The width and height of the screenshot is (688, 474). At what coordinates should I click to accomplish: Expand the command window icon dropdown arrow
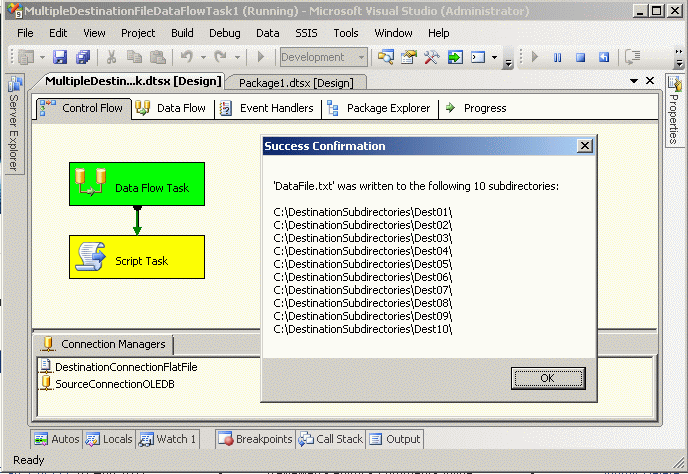point(494,57)
